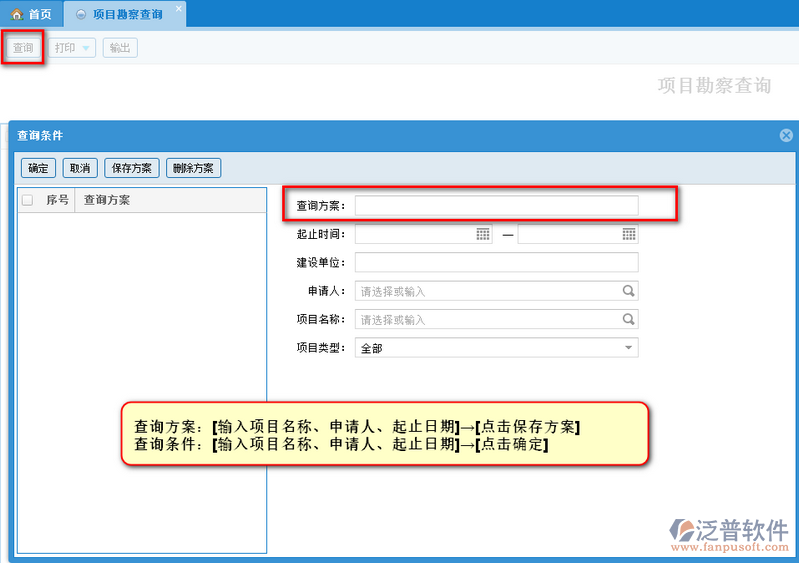Click the 查询方案 column header
Screen dimensions: 799x563
point(171,200)
